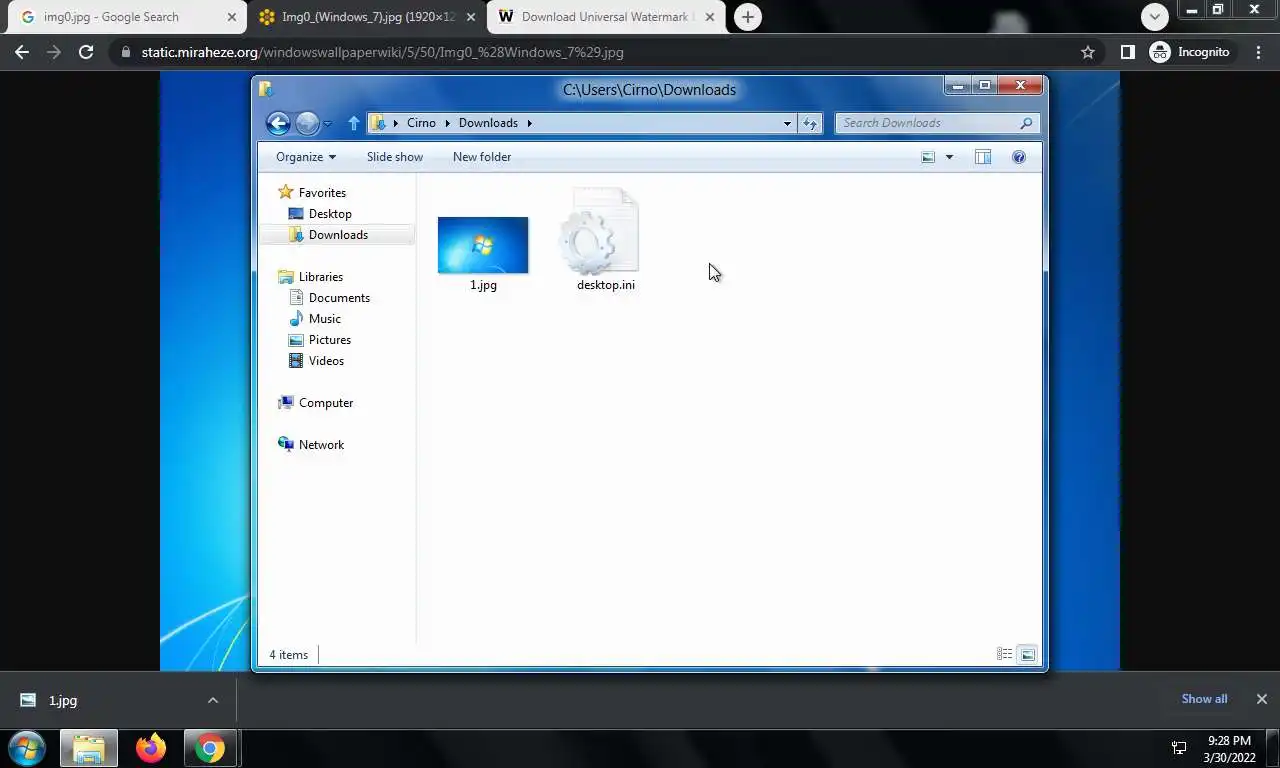This screenshot has height=768, width=1280.
Task: Open Chrome tab search dropdown
Action: click(x=1155, y=17)
